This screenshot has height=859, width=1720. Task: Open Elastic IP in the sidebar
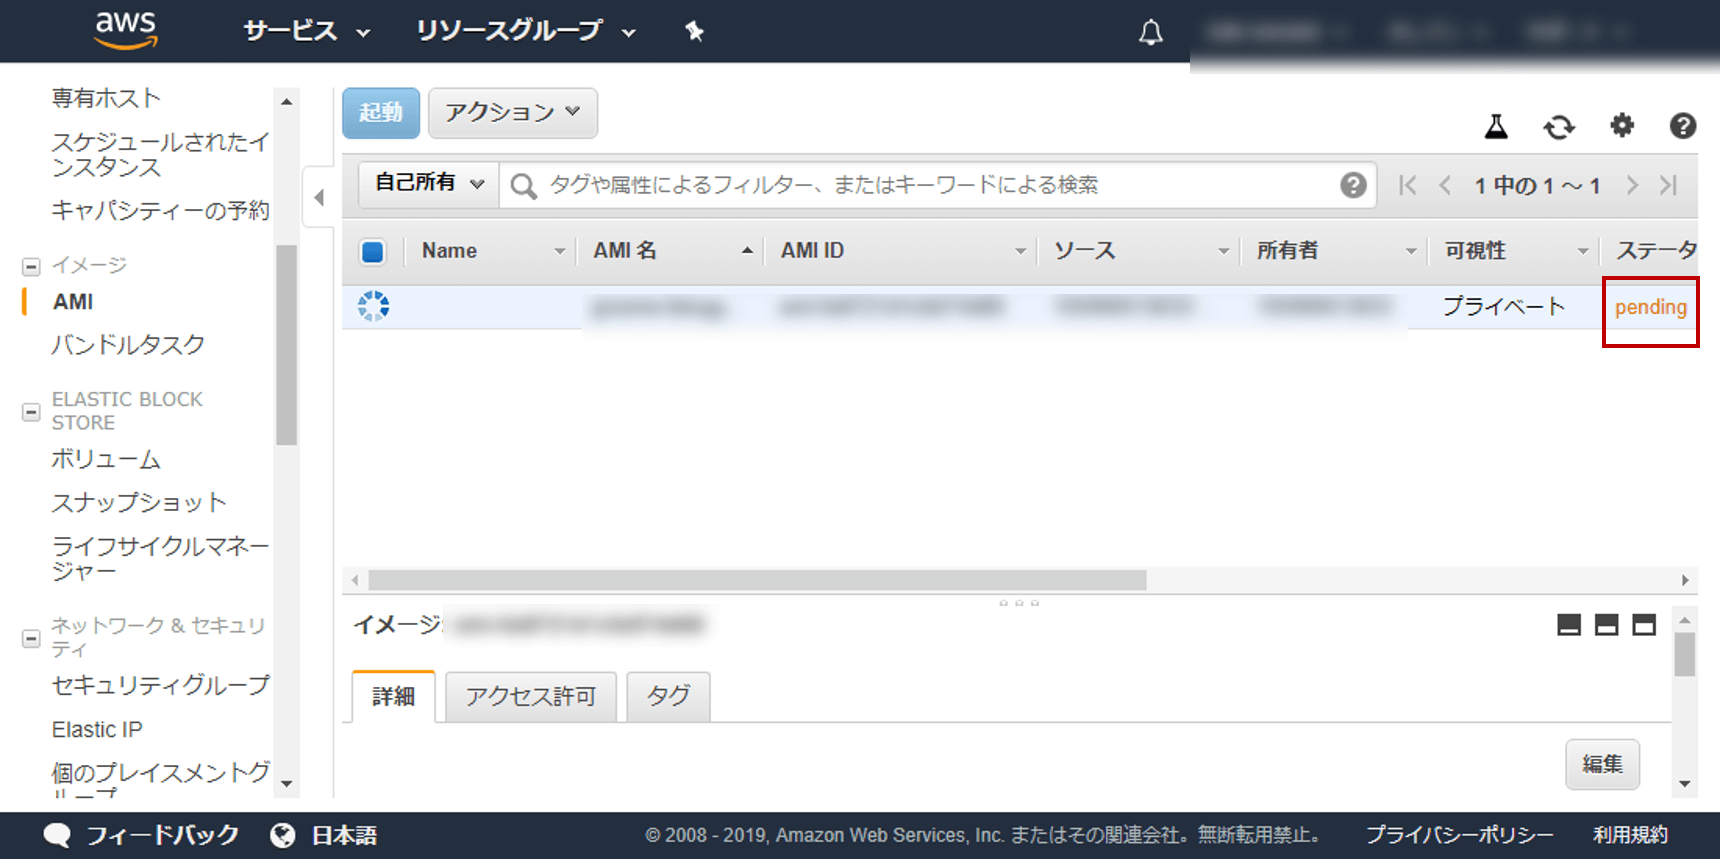click(x=97, y=730)
